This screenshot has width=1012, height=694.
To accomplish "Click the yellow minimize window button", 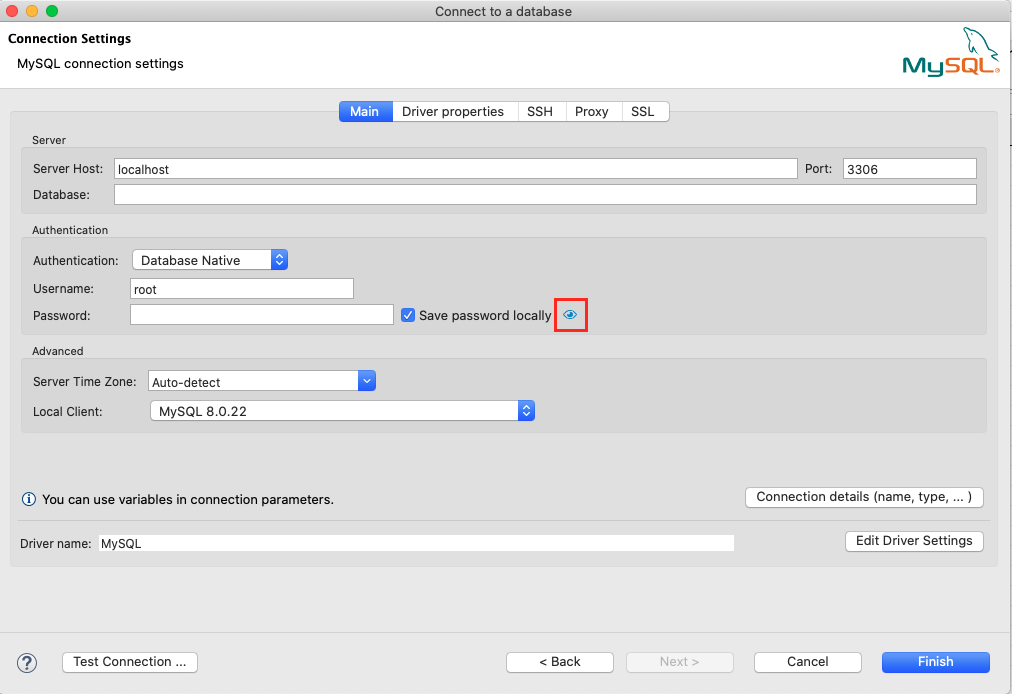I will click(x=32, y=11).
